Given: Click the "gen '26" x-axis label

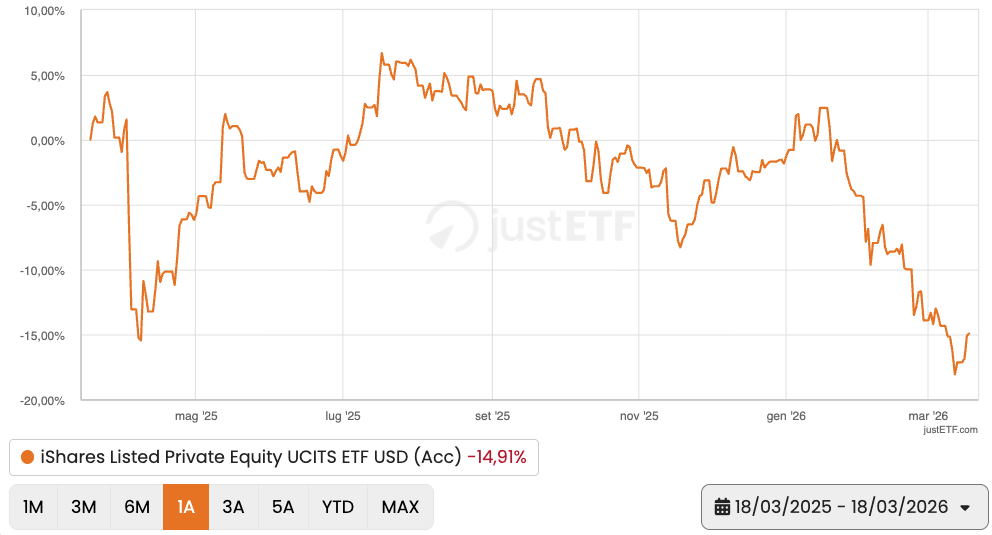Looking at the screenshot, I should (785, 415).
